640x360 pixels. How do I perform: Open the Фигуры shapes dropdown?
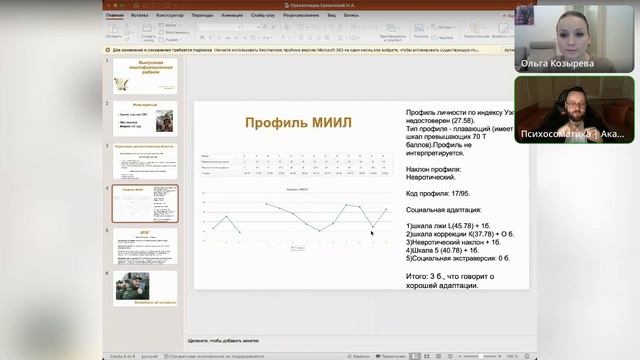(x=442, y=27)
